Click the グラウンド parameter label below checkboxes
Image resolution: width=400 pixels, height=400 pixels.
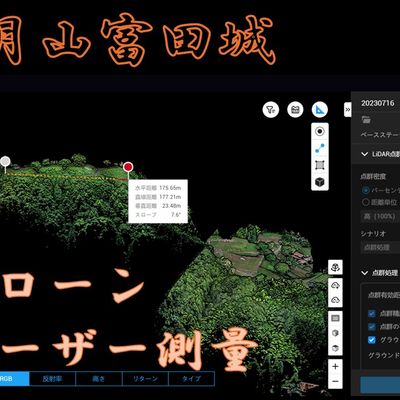coord(384,355)
